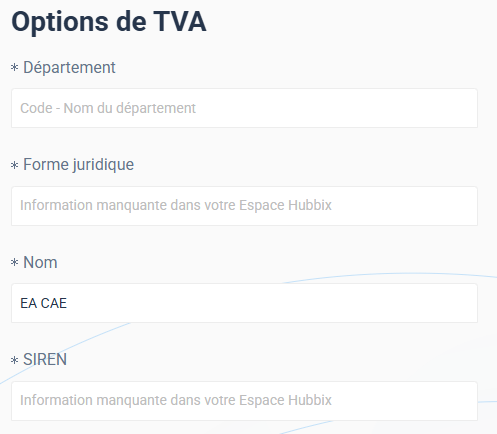Click the Nom field label
This screenshot has height=434, width=497.
[40, 262]
